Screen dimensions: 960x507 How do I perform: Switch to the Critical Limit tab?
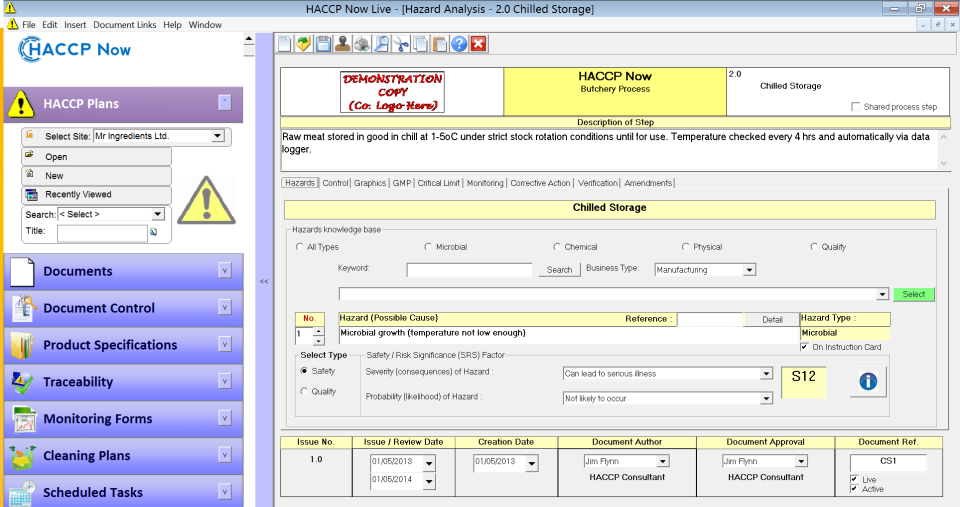(439, 183)
